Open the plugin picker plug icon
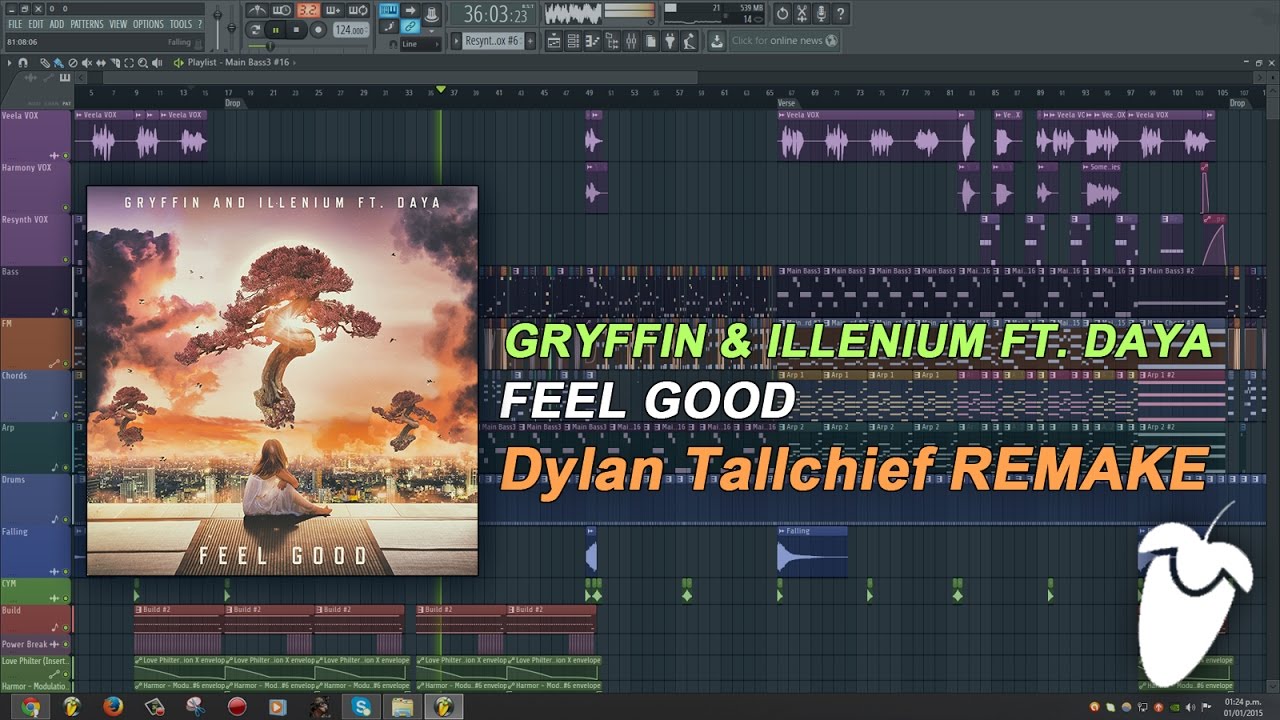This screenshot has width=1280, height=720. [670, 41]
